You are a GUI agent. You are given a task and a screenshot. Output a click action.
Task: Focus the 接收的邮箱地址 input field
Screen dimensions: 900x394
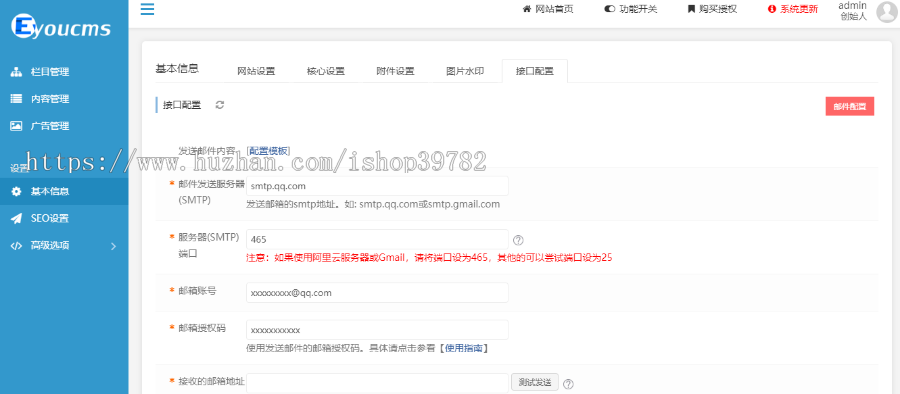pyautogui.click(x=377, y=383)
